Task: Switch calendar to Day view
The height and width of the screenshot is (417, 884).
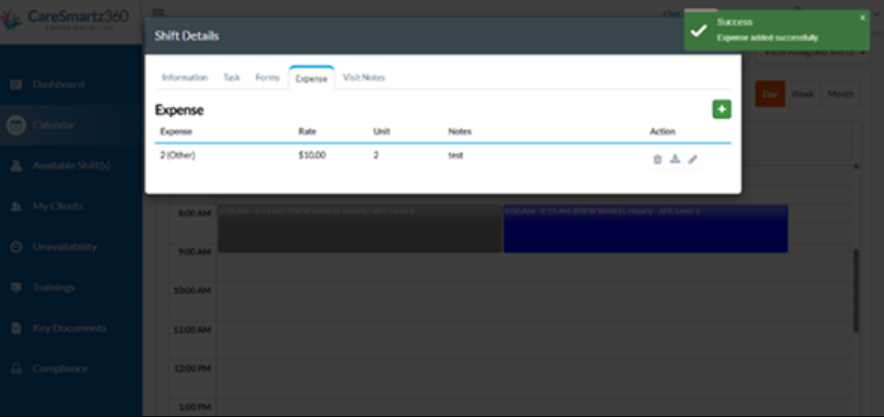Action: click(x=770, y=94)
